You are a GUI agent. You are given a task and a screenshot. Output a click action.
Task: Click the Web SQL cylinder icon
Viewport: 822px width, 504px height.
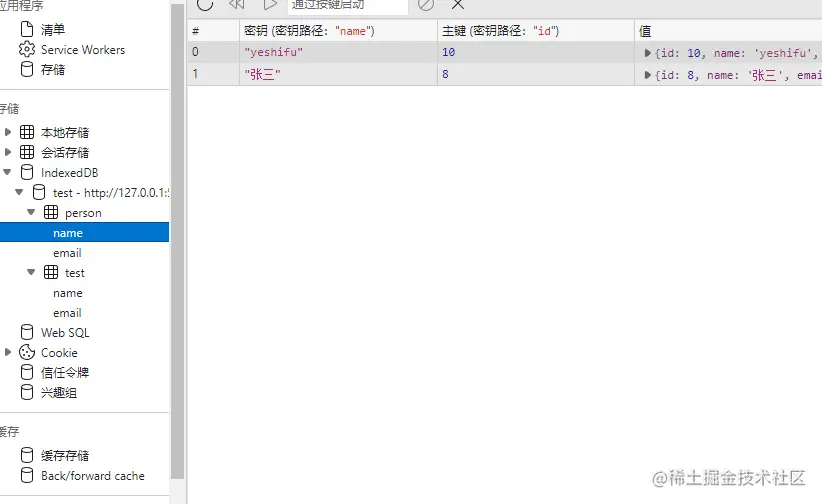tap(27, 332)
